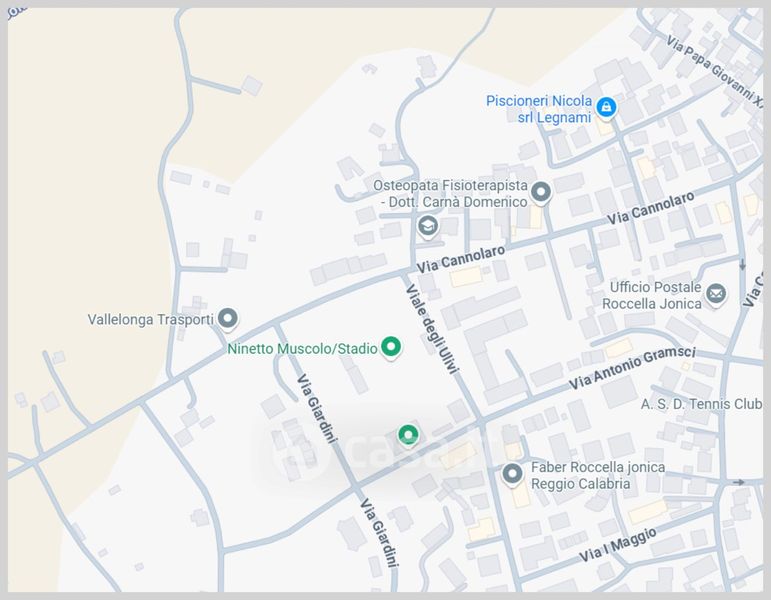Click the Ninetto Muscolo/Stadio text label
771x600 pixels.
[x=302, y=349]
